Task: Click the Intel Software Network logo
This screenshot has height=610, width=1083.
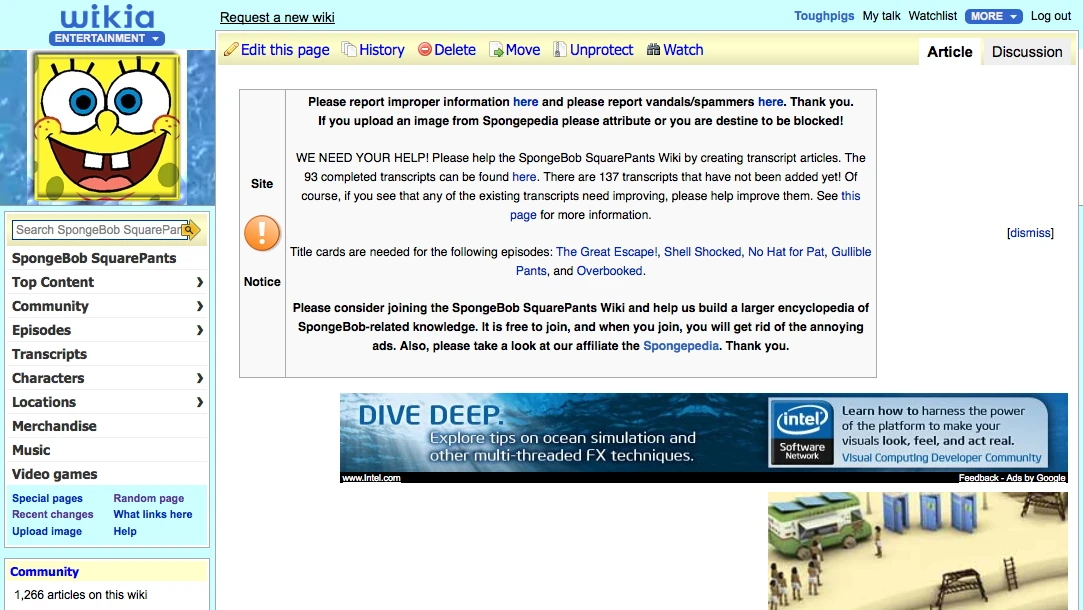Action: pyautogui.click(x=802, y=432)
